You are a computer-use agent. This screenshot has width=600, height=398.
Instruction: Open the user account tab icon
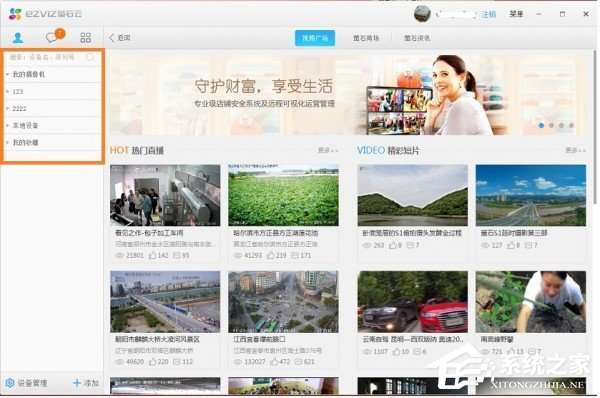pyautogui.click(x=18, y=38)
